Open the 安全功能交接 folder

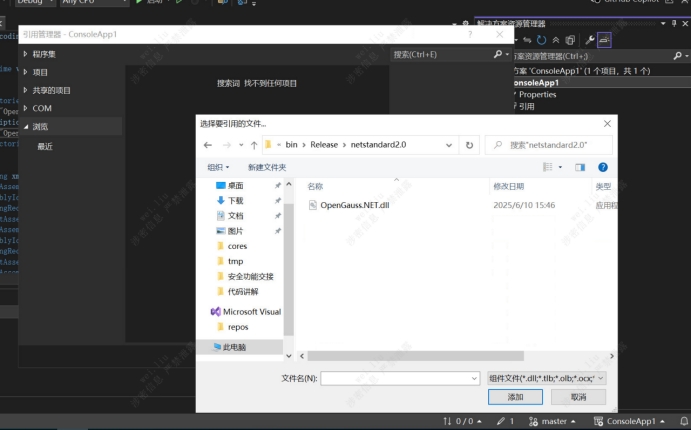pos(251,276)
